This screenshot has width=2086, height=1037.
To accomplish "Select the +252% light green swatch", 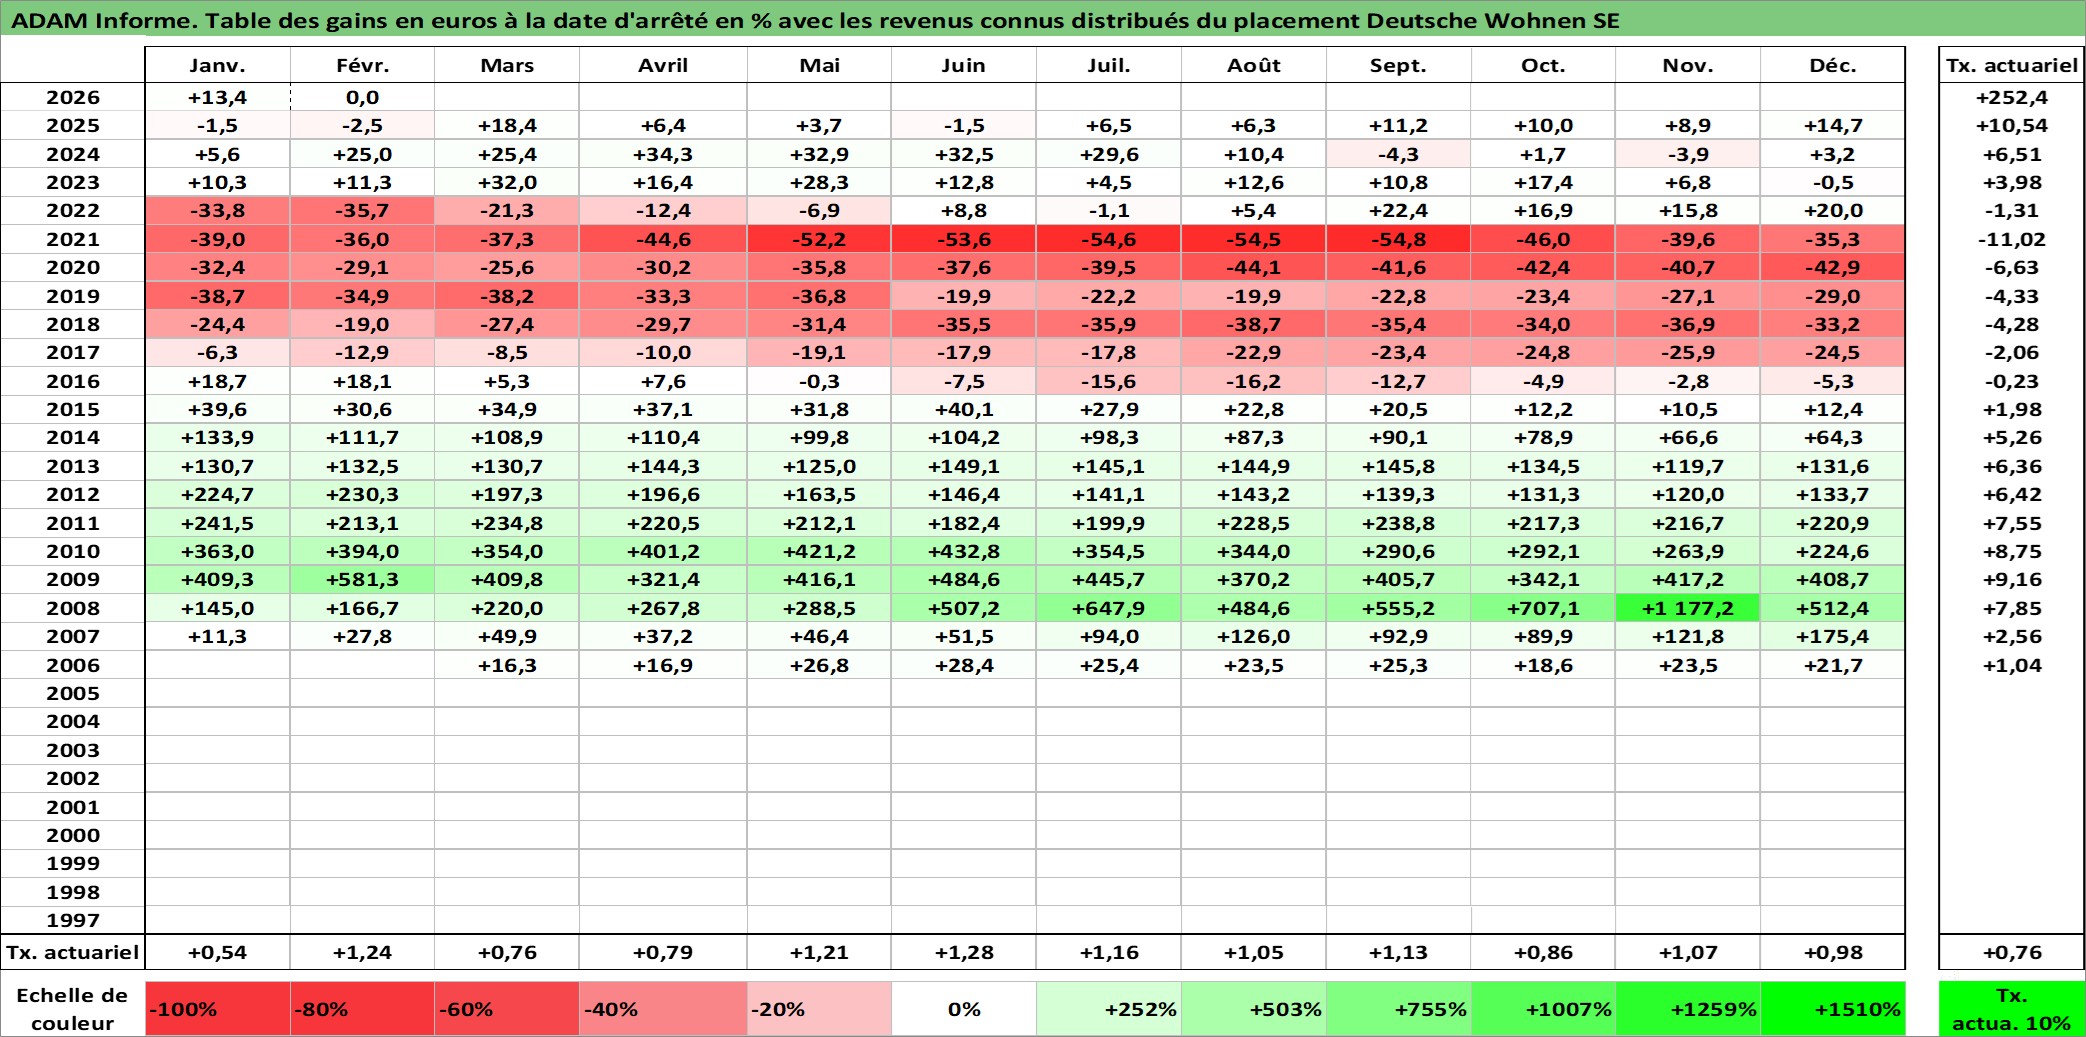I will pyautogui.click(x=1109, y=1008).
